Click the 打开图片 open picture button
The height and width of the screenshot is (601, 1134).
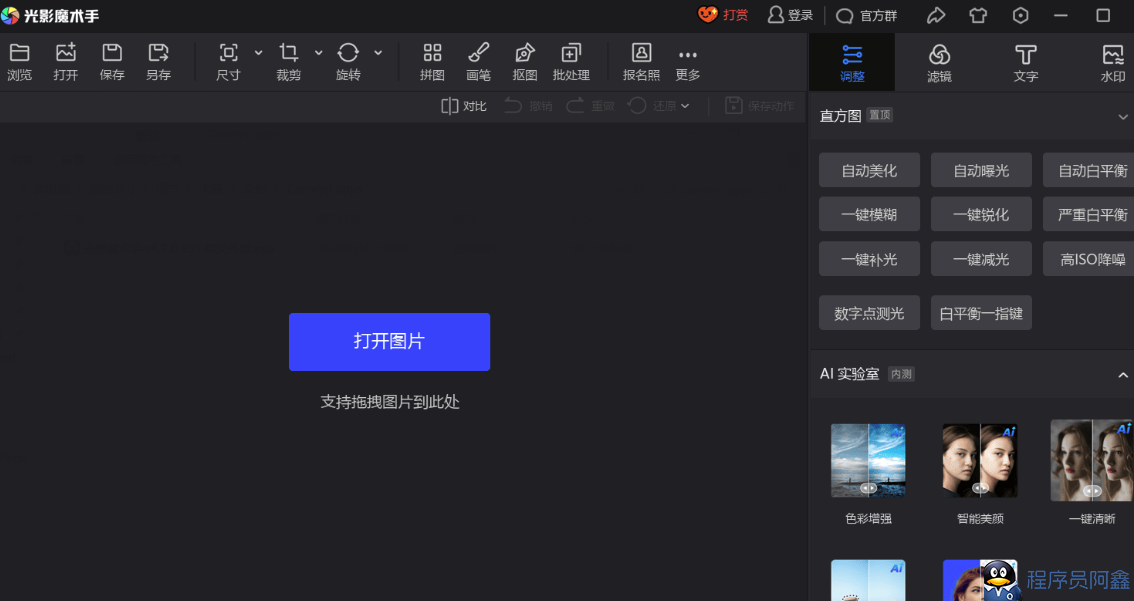coord(389,341)
